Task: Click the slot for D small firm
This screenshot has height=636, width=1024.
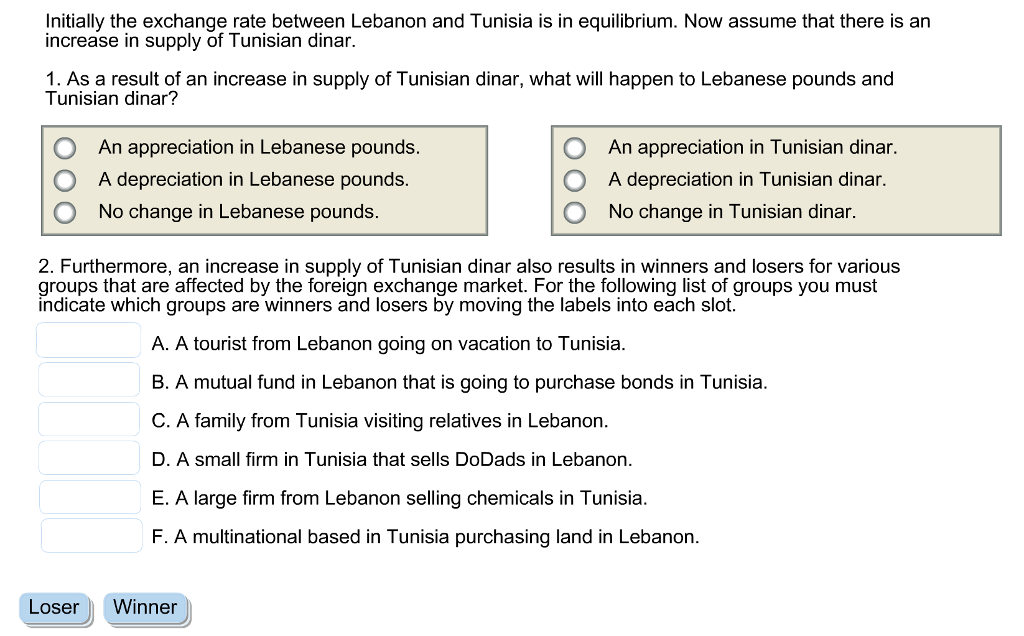Action: (x=89, y=458)
